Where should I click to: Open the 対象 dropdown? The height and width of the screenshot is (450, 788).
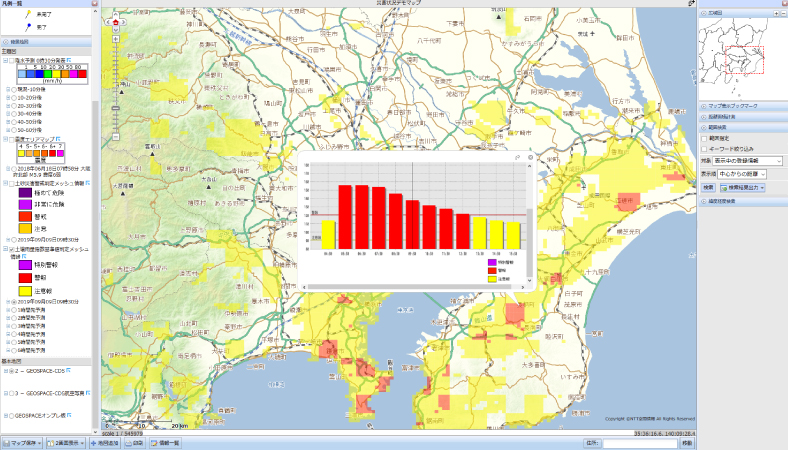(748, 161)
